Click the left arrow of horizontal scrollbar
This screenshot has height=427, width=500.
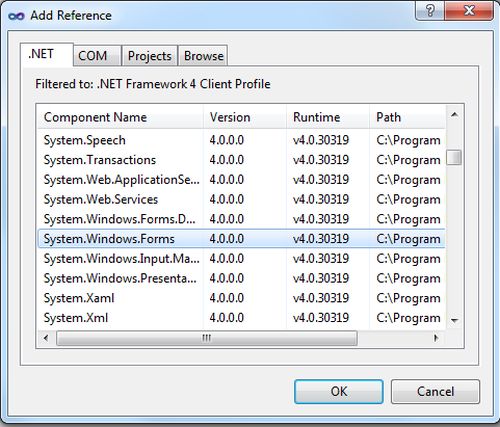(46, 338)
